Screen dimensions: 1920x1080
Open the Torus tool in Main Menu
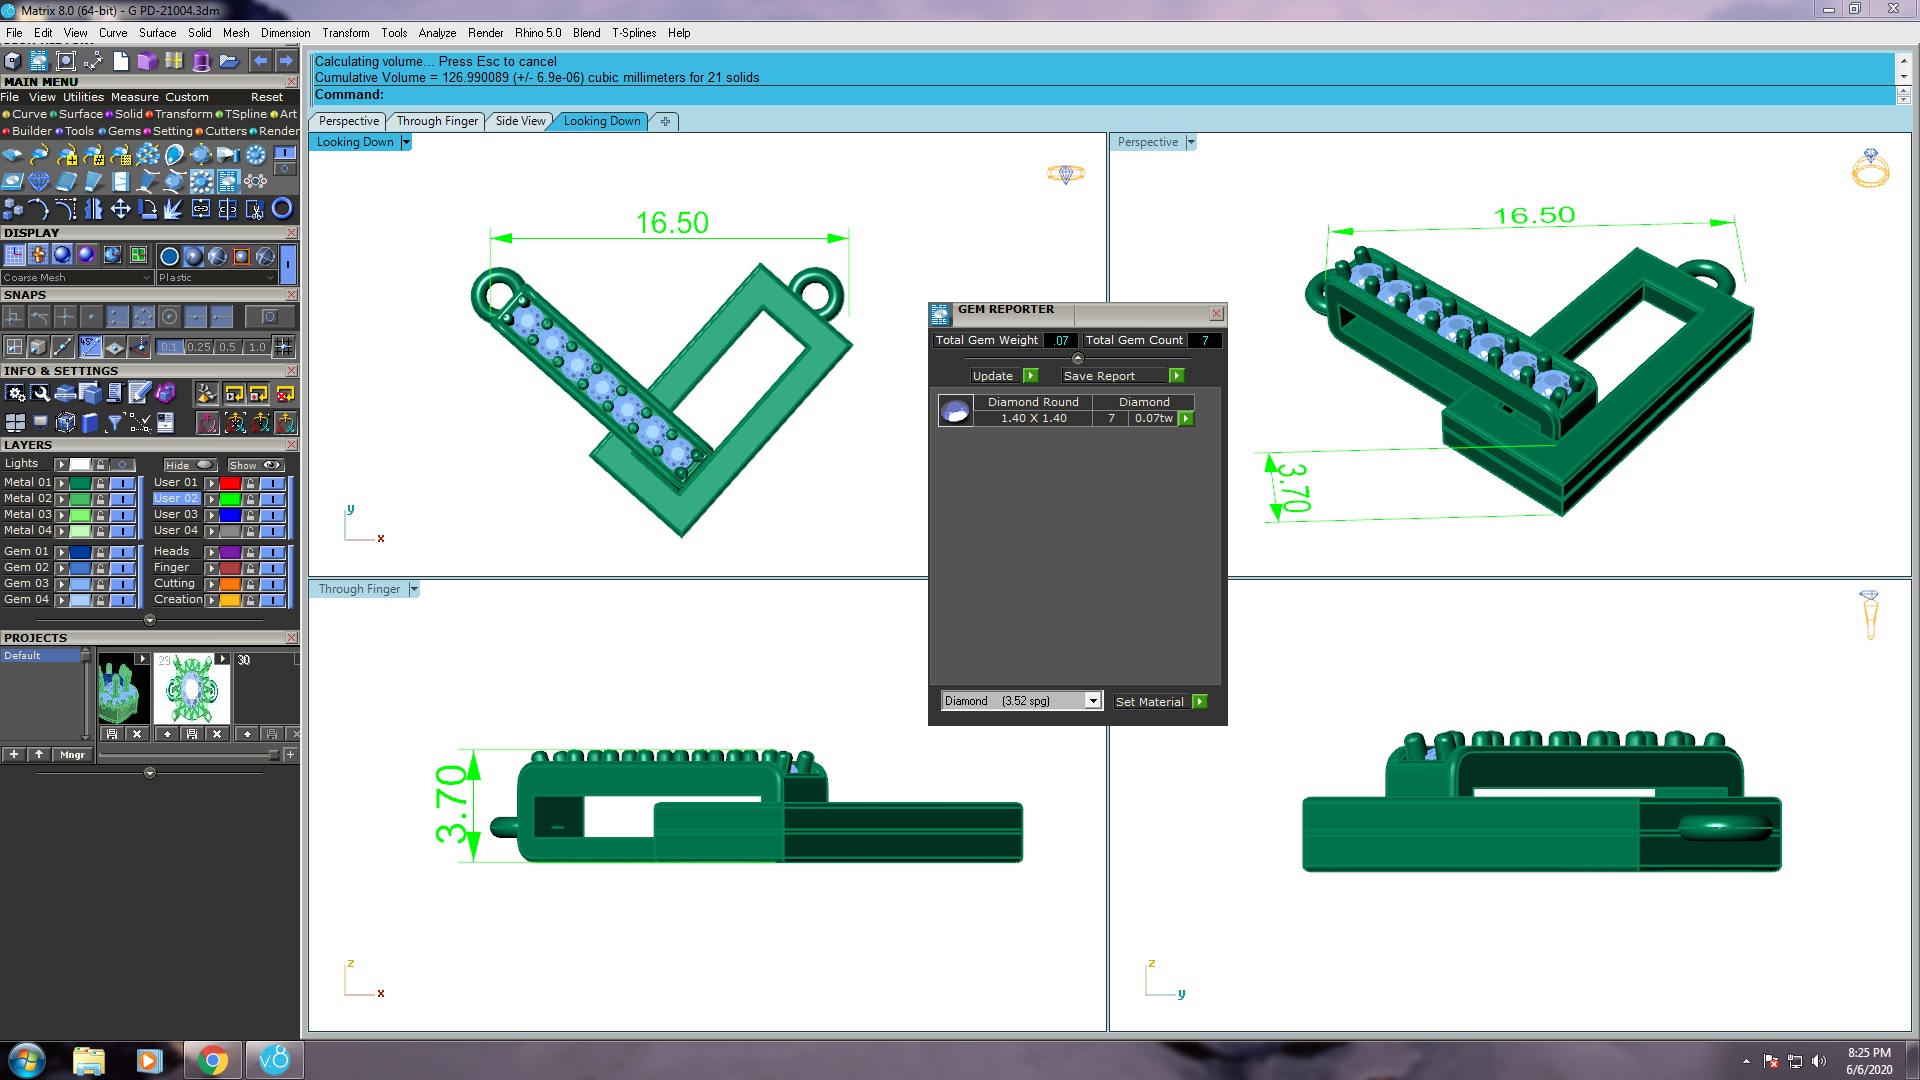[282, 209]
